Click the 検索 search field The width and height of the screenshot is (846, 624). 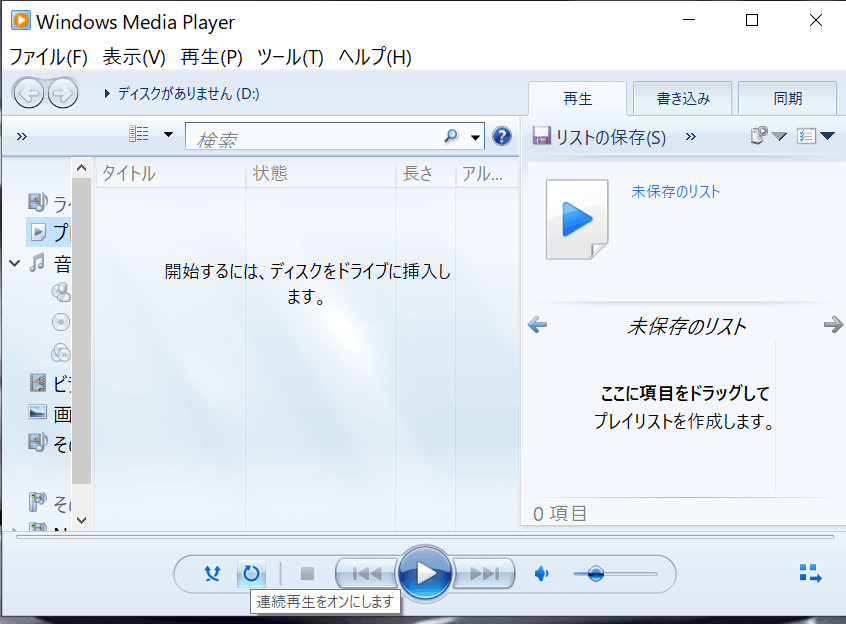coord(315,136)
